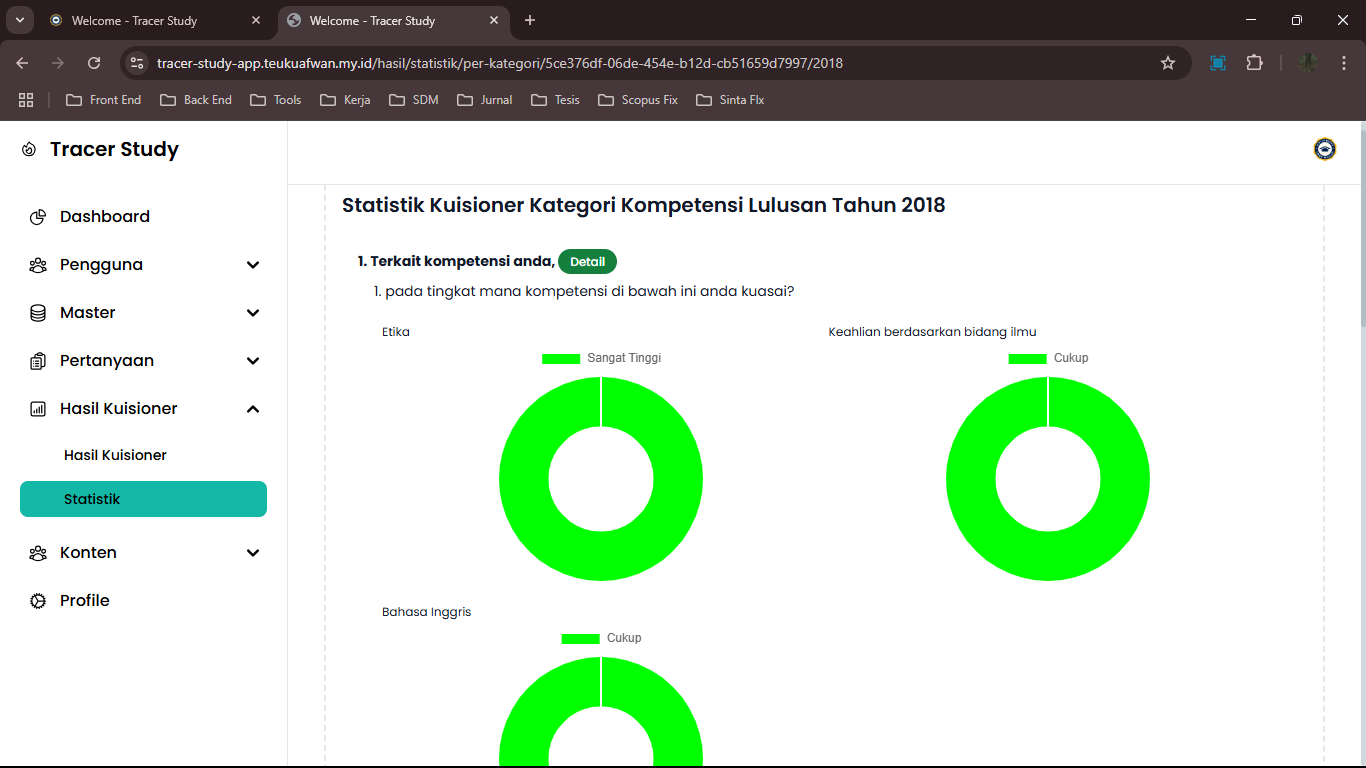
Task: Expand the Pengguna menu chevron
Action: [253, 265]
